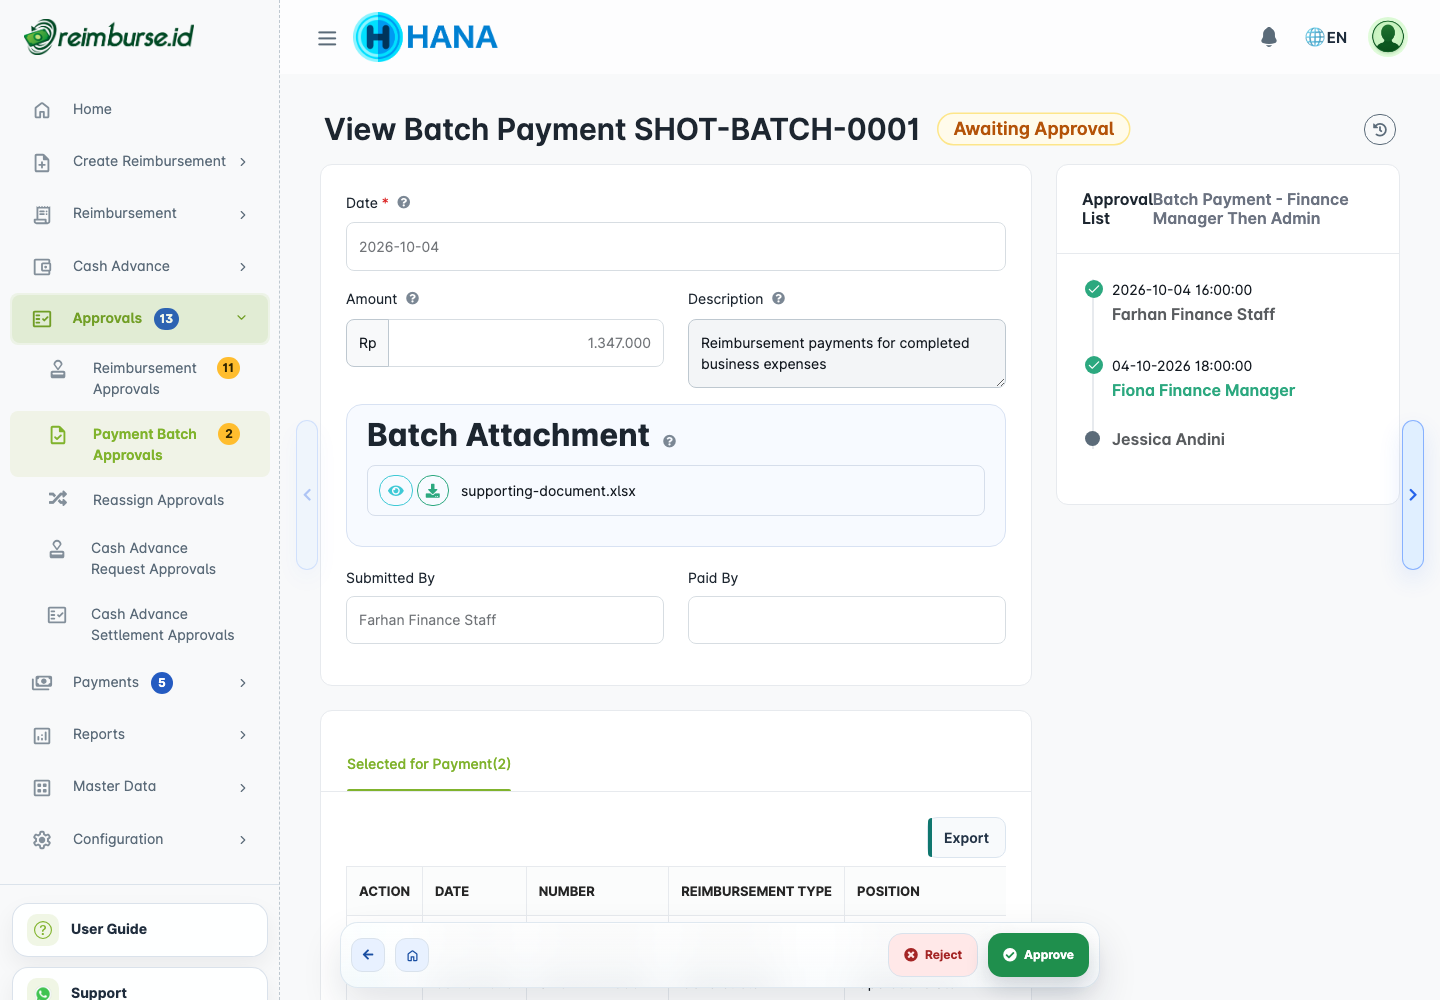
Task: Open the notifications bell
Action: tap(1269, 37)
